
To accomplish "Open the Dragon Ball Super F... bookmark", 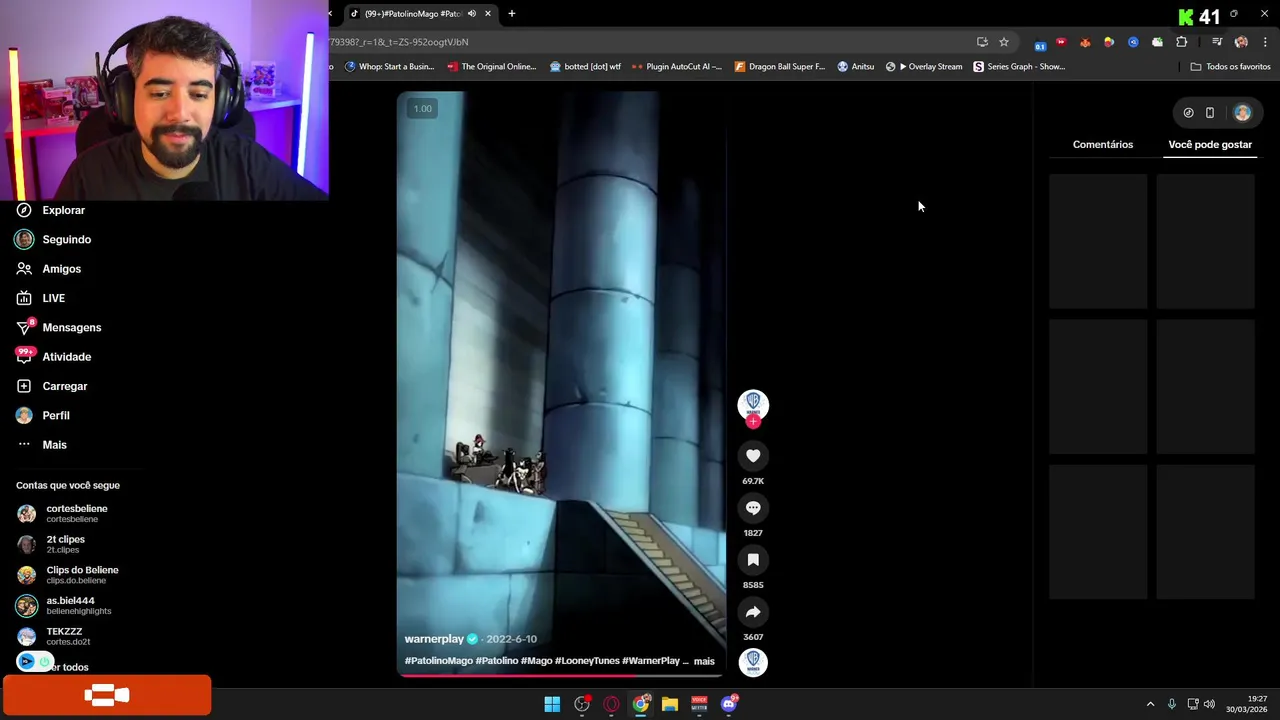I will coord(780,67).
